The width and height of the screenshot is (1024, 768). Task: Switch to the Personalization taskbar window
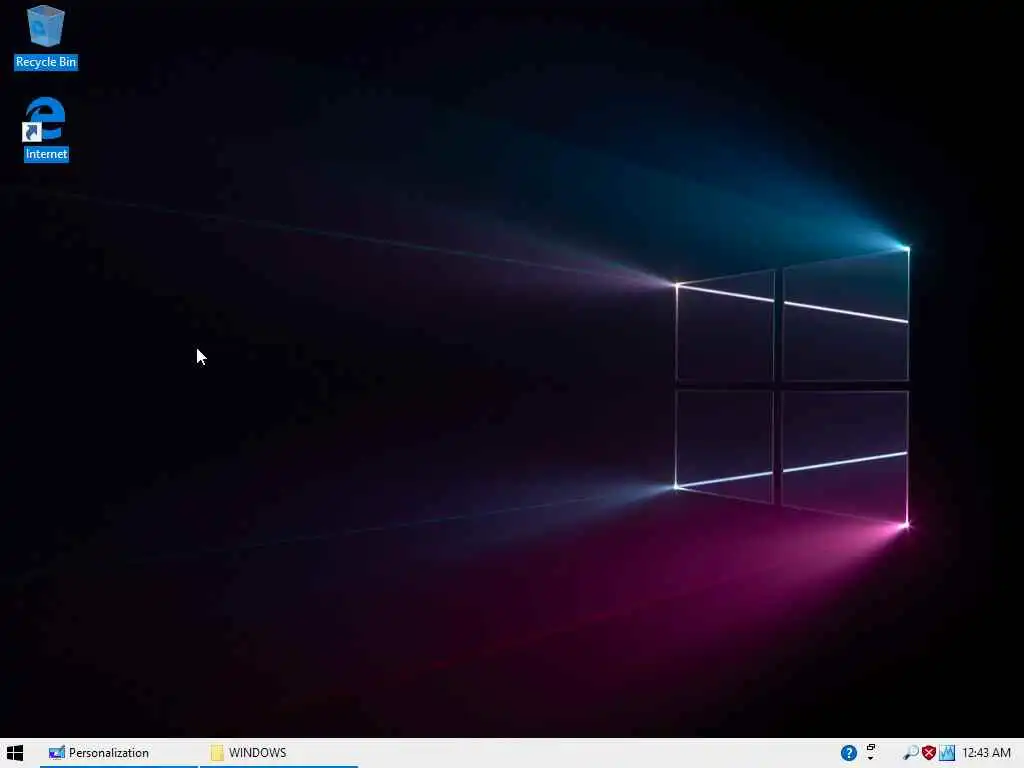pos(119,753)
